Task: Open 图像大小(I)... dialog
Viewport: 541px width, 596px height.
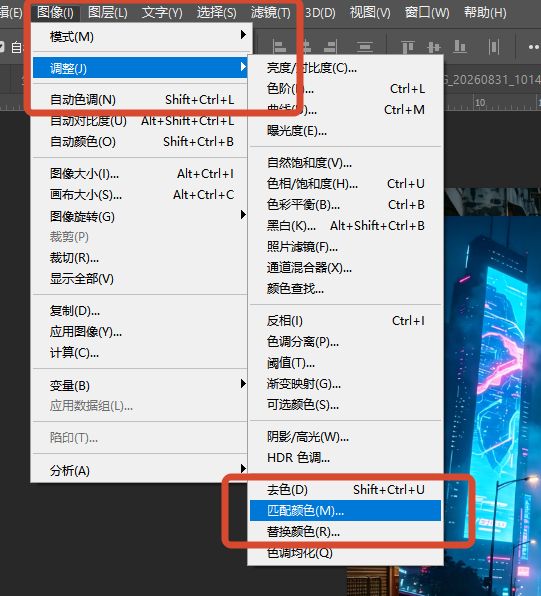Action: tap(140, 174)
